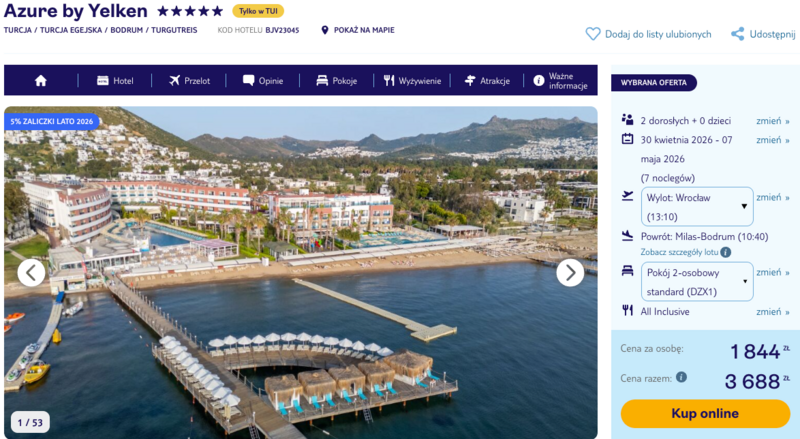
Task: Click the flight details info icon
Action: (726, 252)
